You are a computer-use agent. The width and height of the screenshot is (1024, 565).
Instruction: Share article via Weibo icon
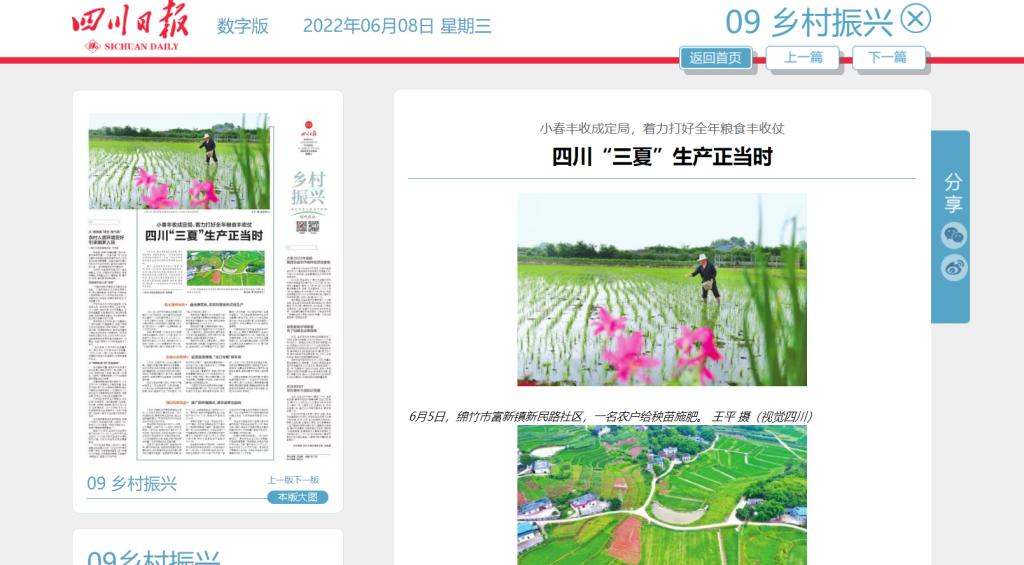954,268
